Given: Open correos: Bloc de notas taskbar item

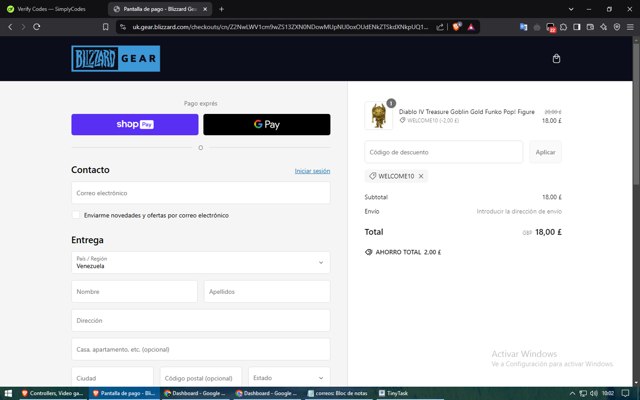Looking at the screenshot, I should click(x=338, y=393).
